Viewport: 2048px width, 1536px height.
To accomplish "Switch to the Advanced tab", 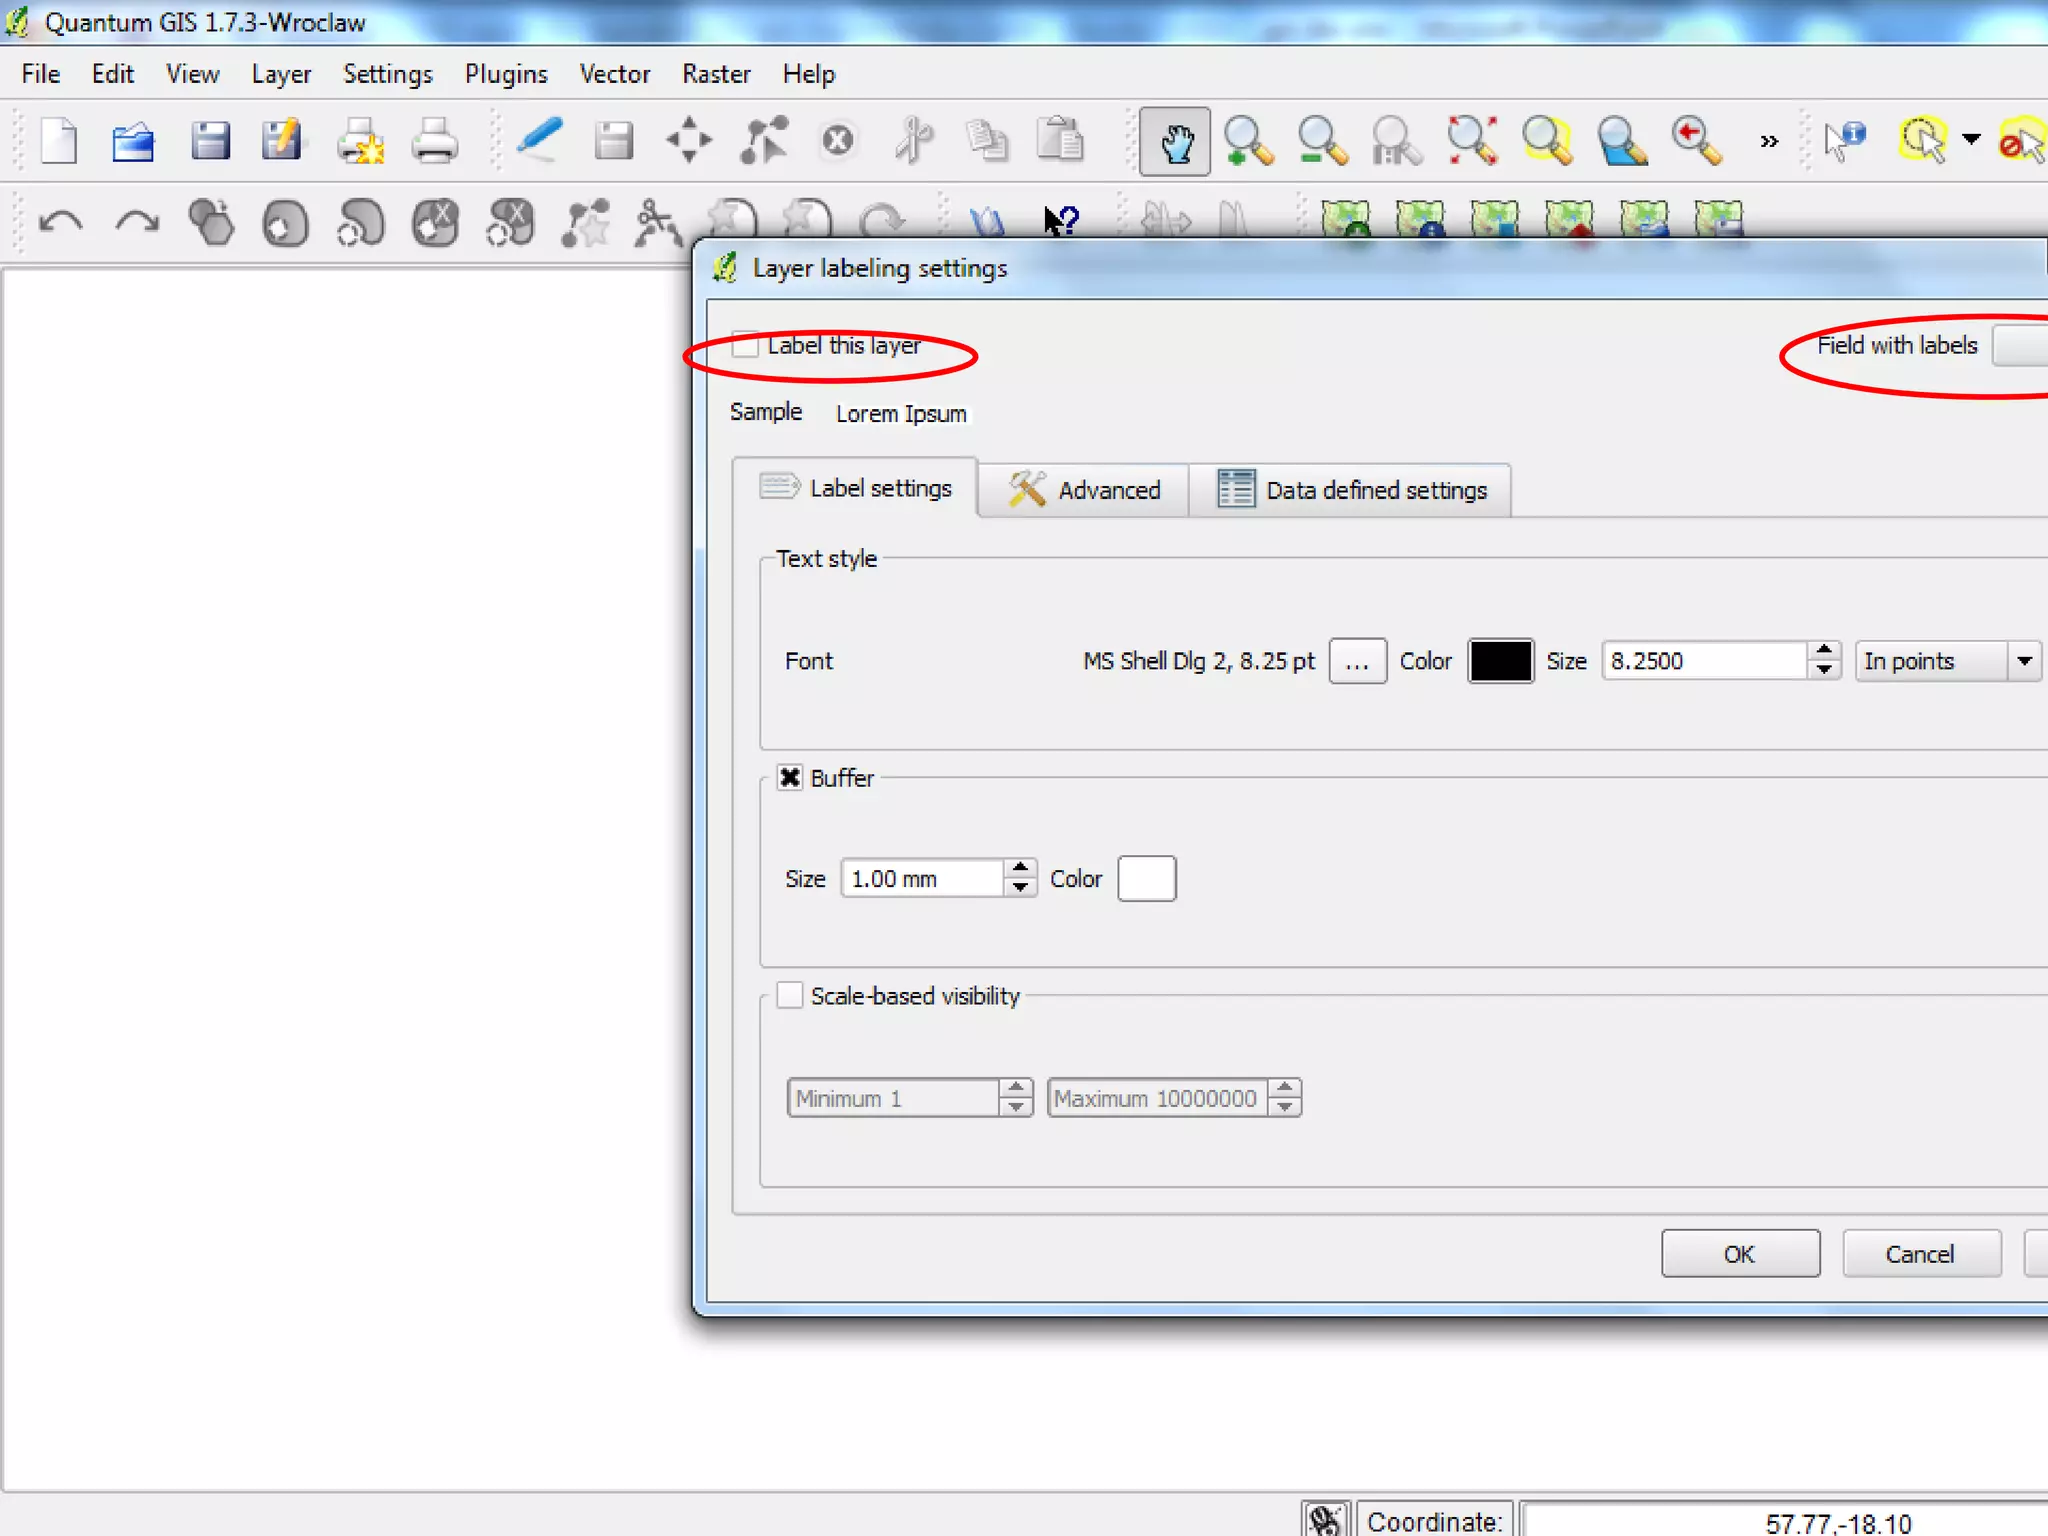I will (x=1084, y=490).
